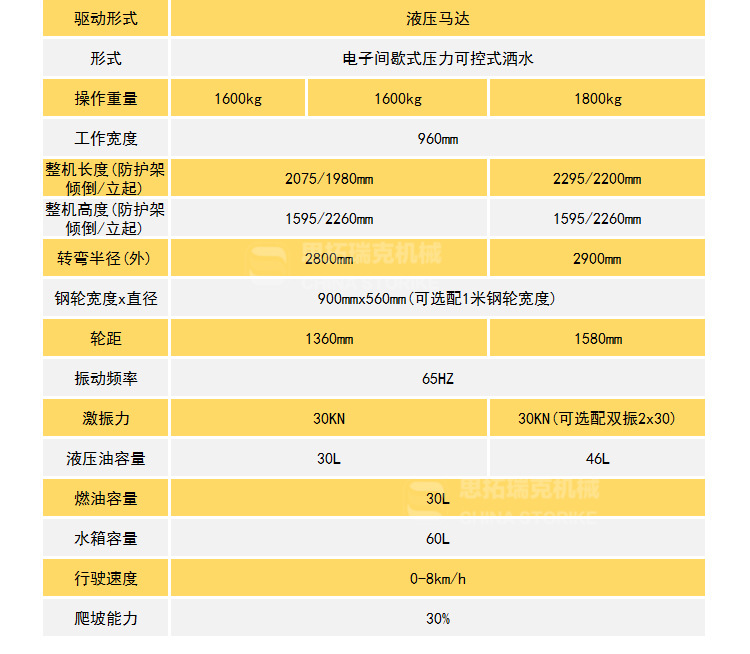
Task: Click the 1360mm wheelbase value
Action: 329,339
